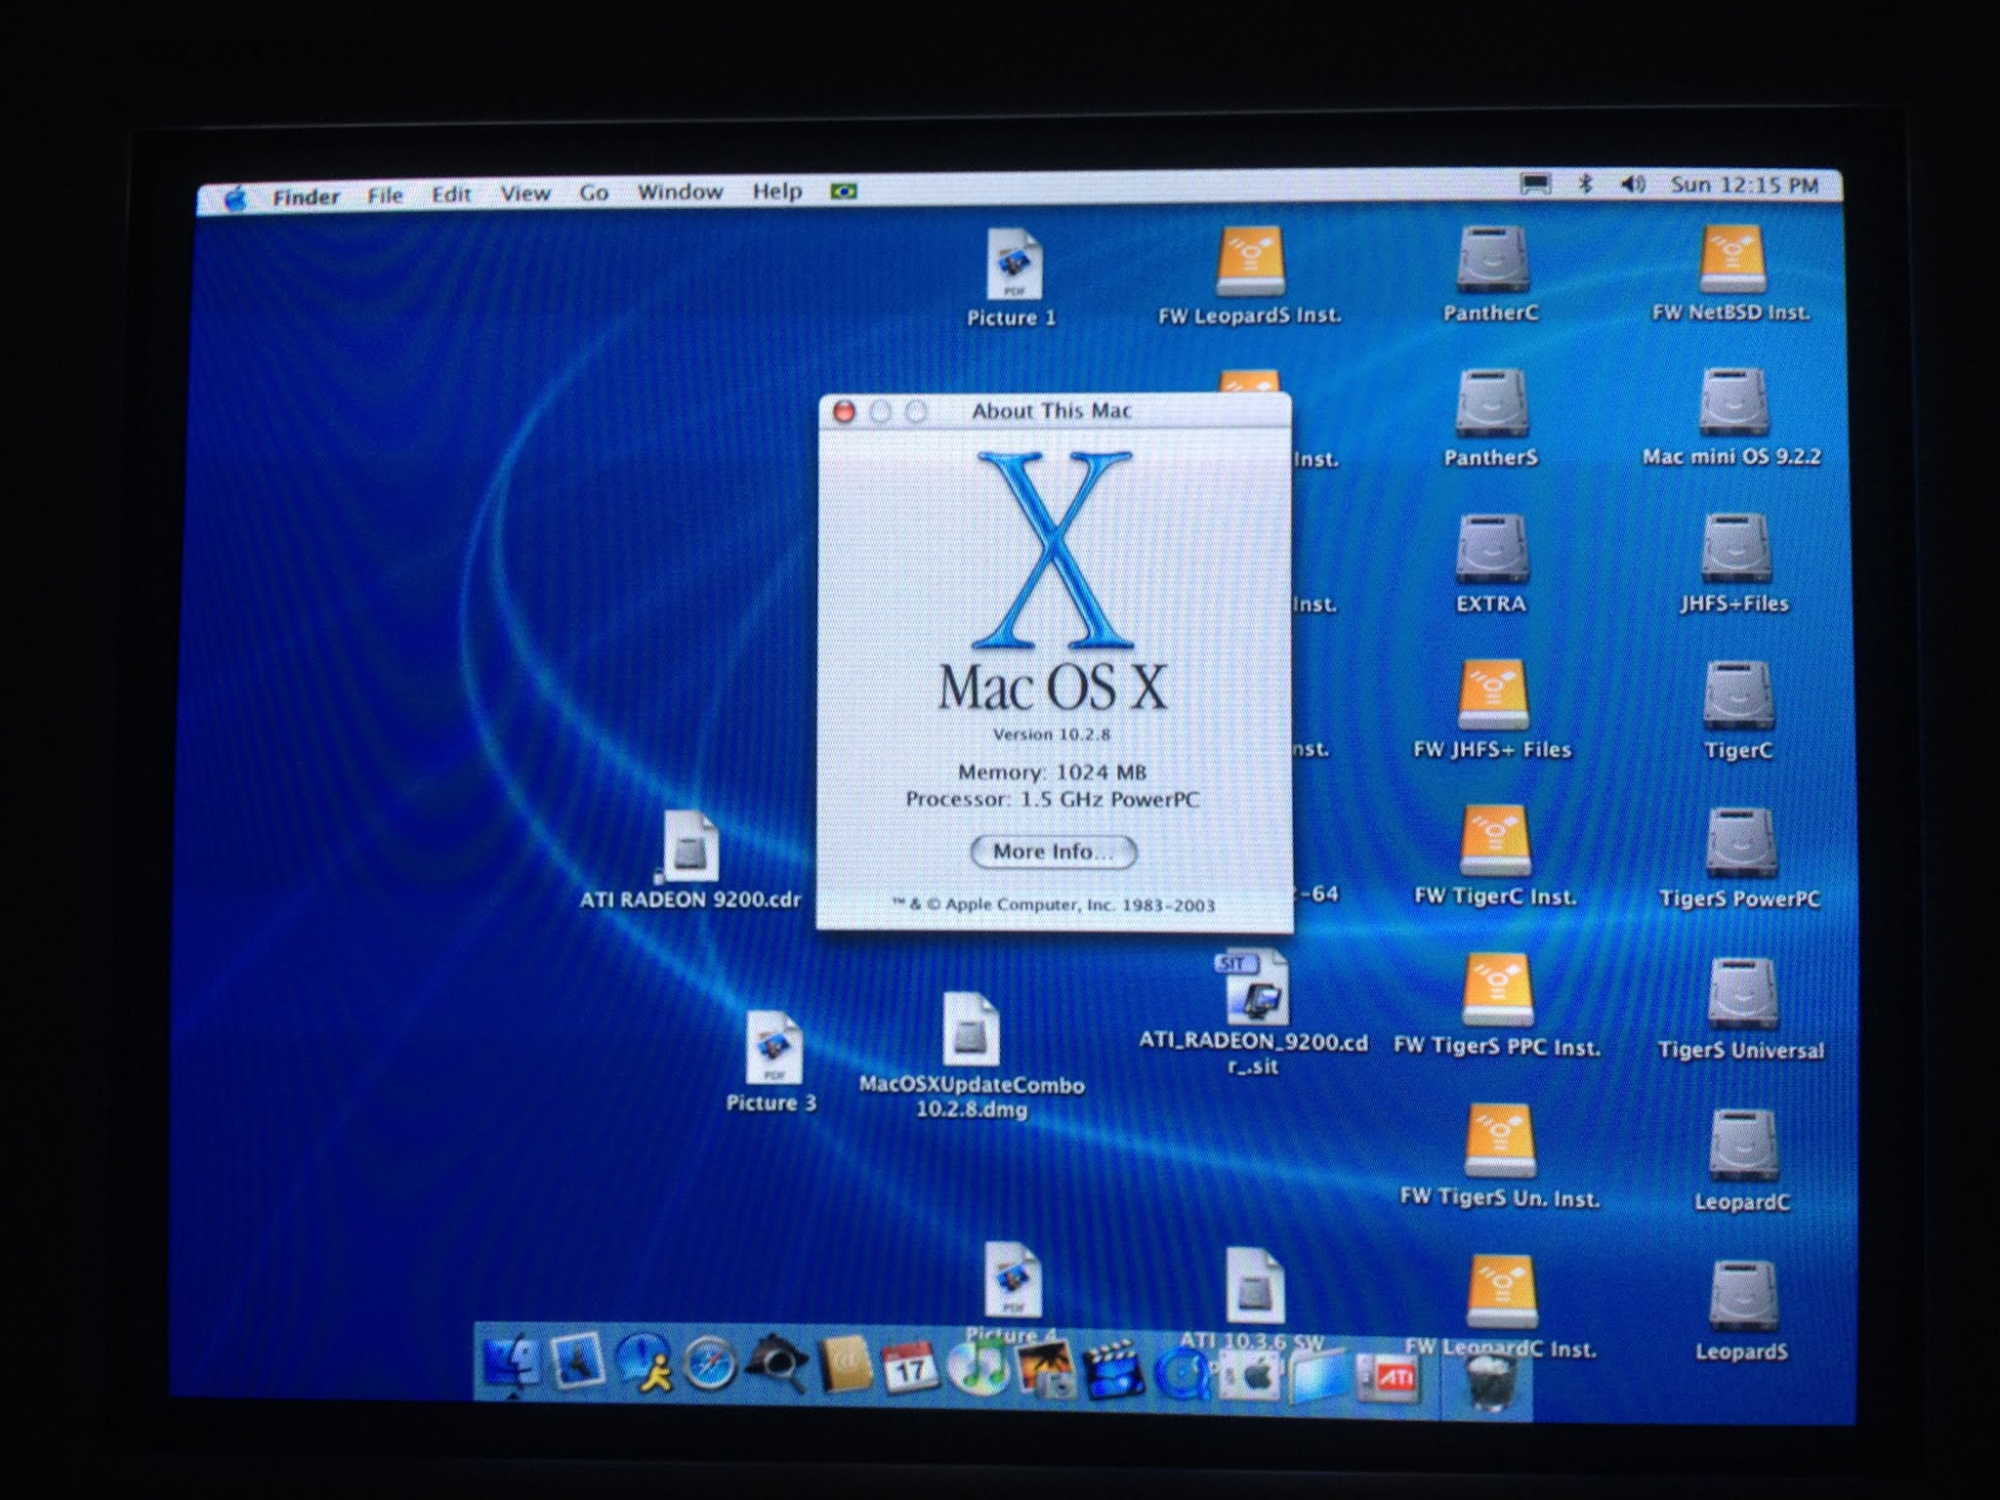Image resolution: width=2000 pixels, height=1500 pixels.
Task: Open the View menu
Action: click(525, 194)
